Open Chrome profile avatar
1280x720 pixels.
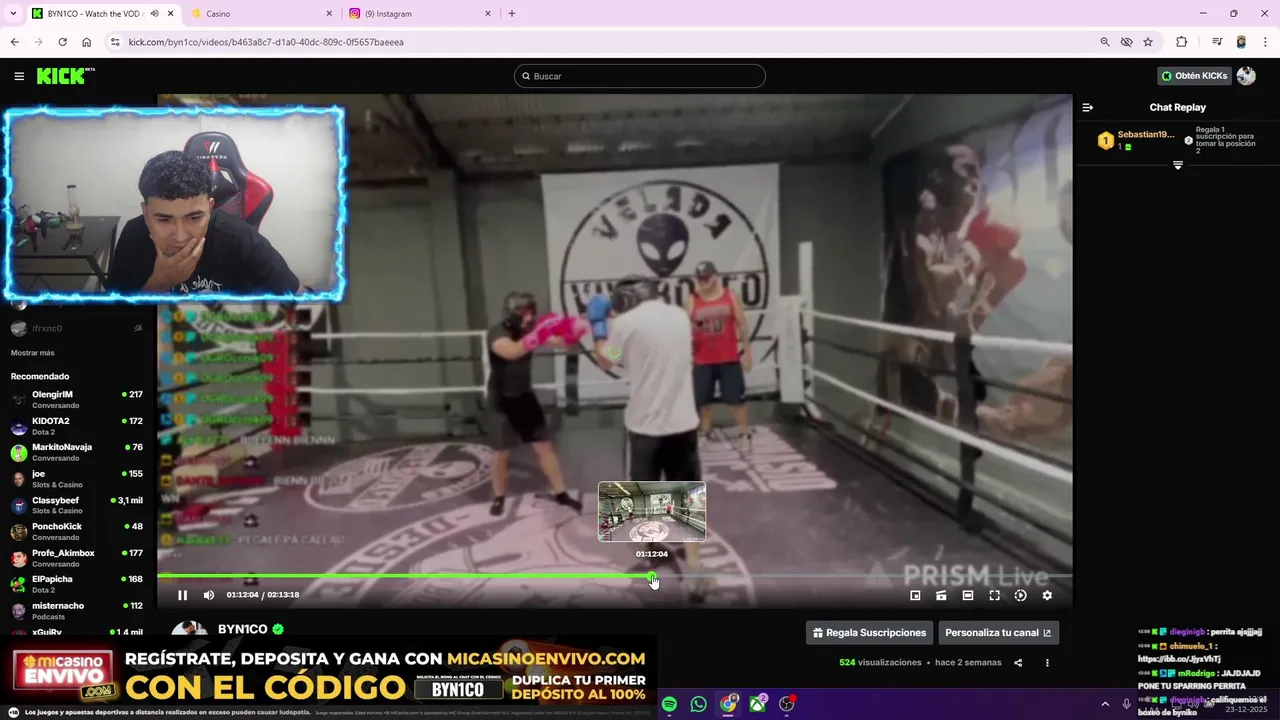[x=1241, y=42]
